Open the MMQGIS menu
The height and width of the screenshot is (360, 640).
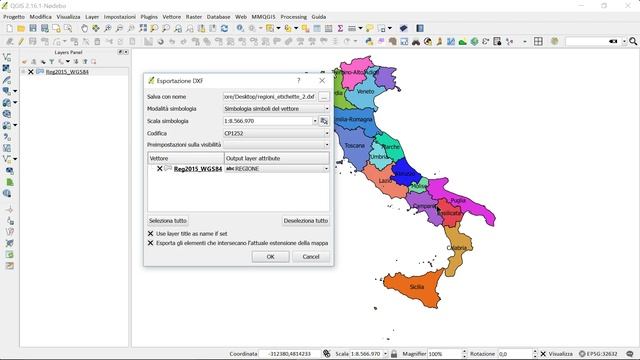pos(263,17)
